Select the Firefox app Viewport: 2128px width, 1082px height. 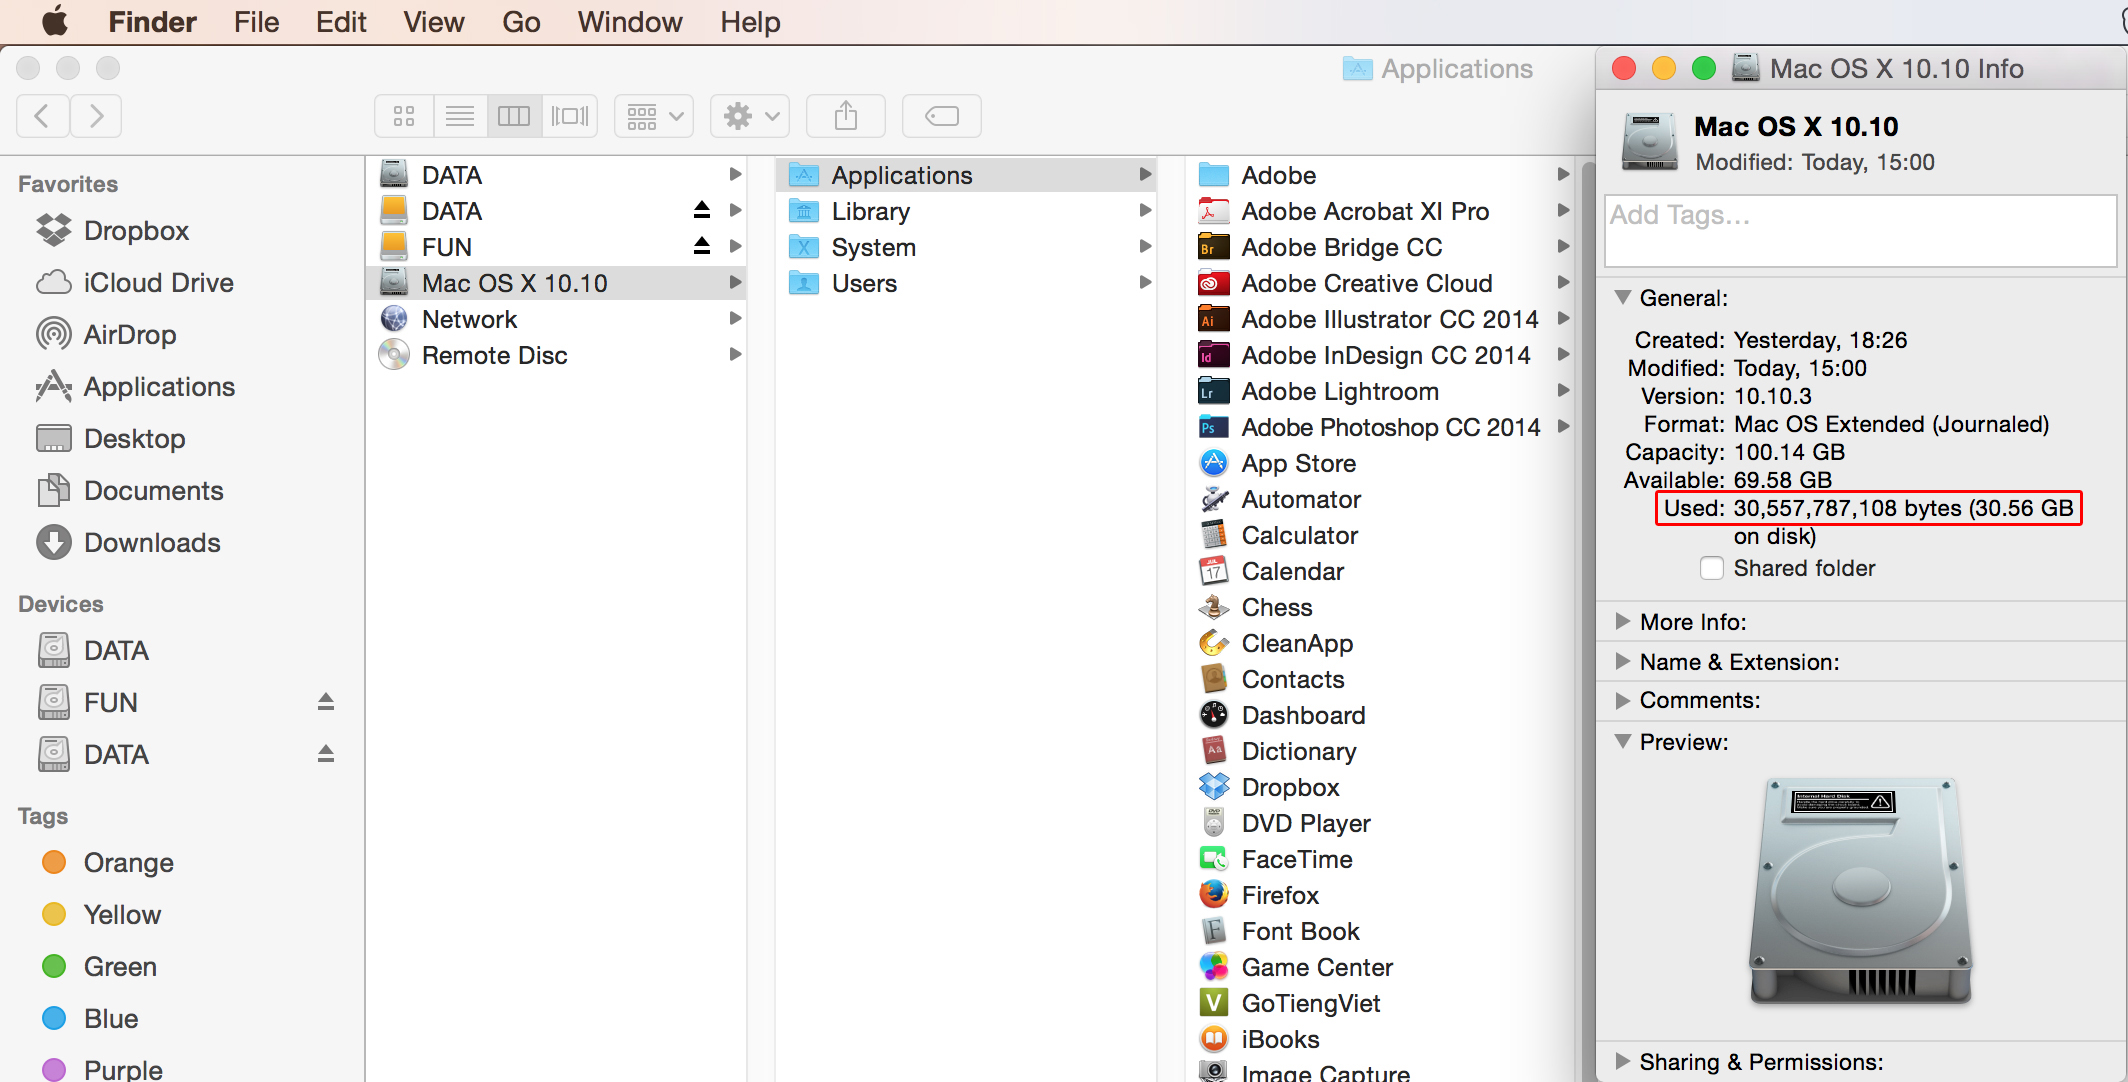tap(1378, 895)
